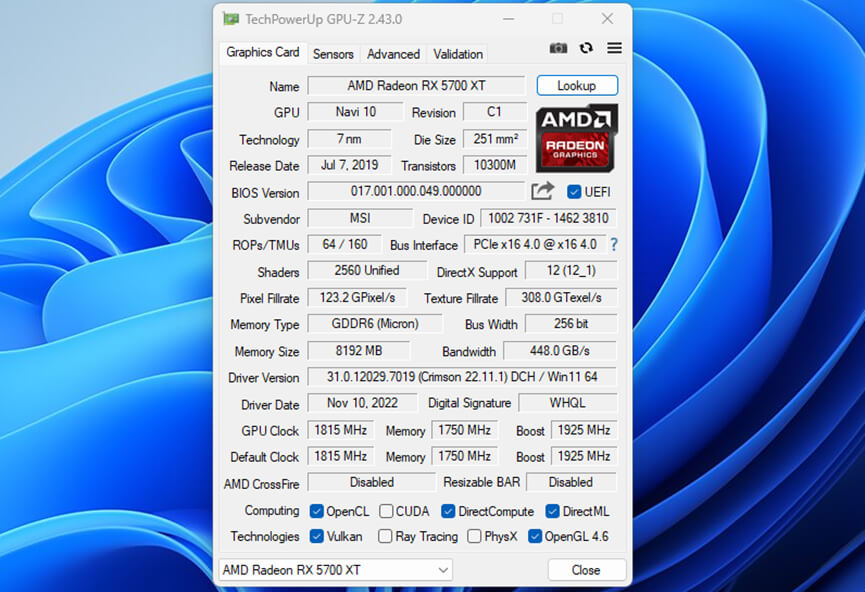The width and height of the screenshot is (865, 592).
Task: Minimize the GPU-Z window
Action: click(x=509, y=18)
